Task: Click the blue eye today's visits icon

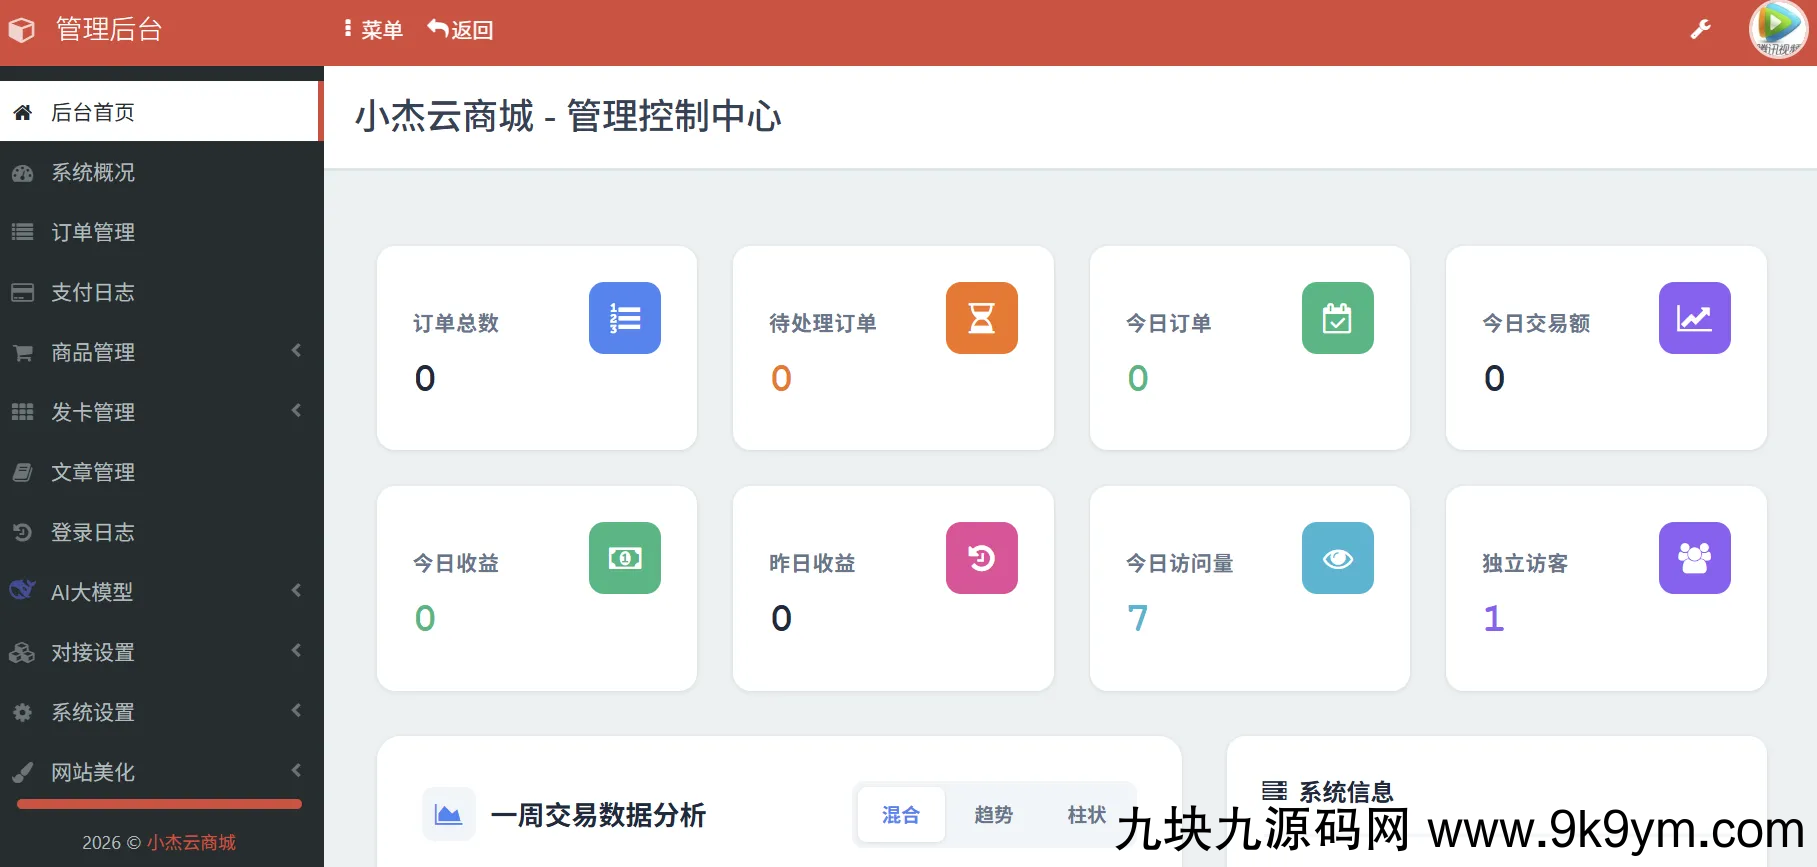Action: click(x=1337, y=558)
